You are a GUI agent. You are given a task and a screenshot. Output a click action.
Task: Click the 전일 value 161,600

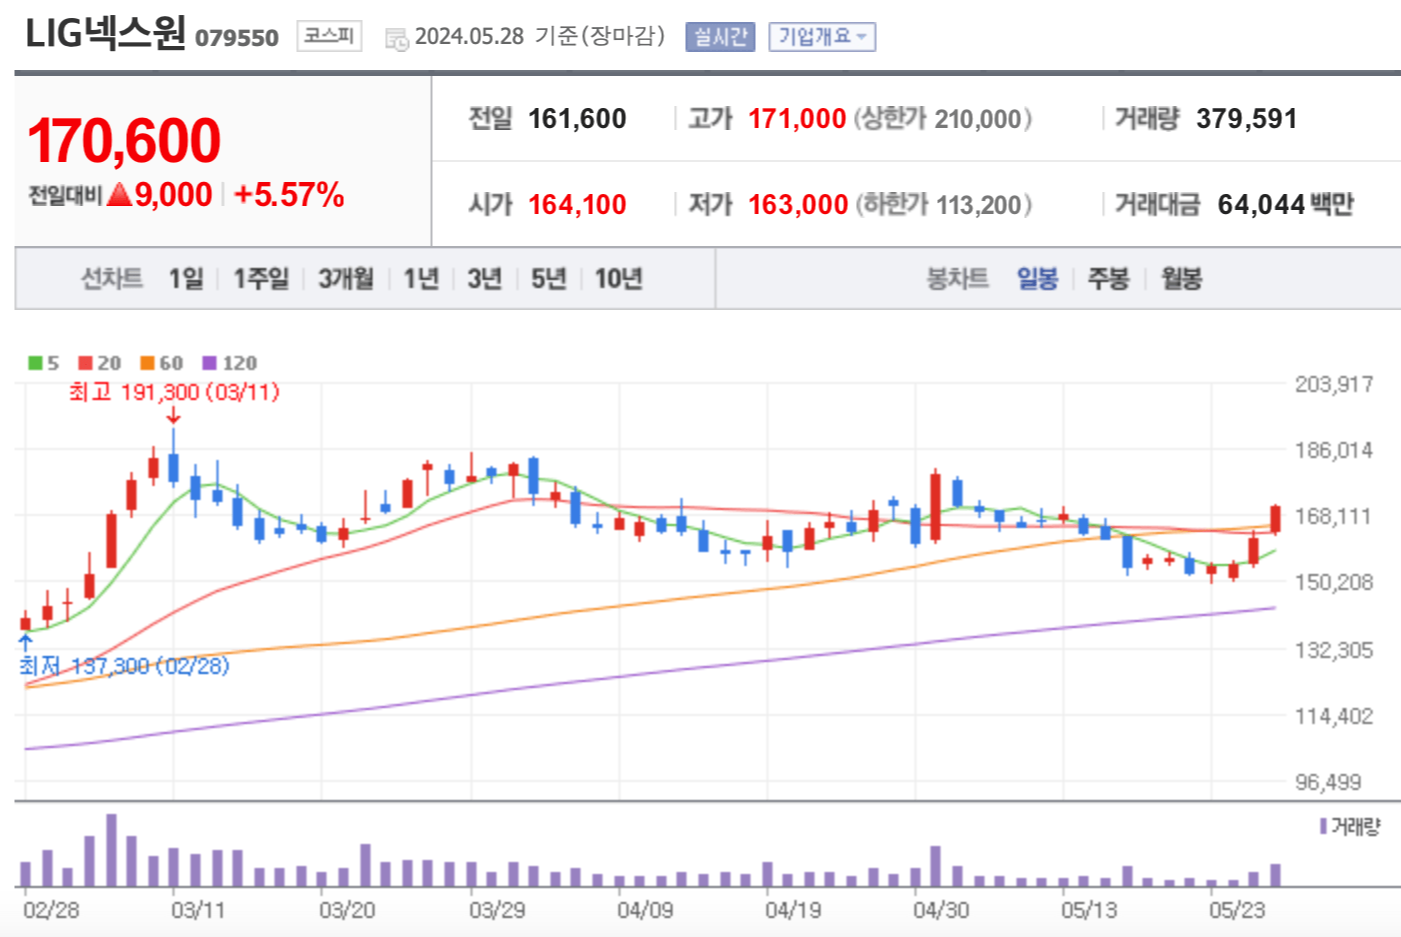(577, 119)
